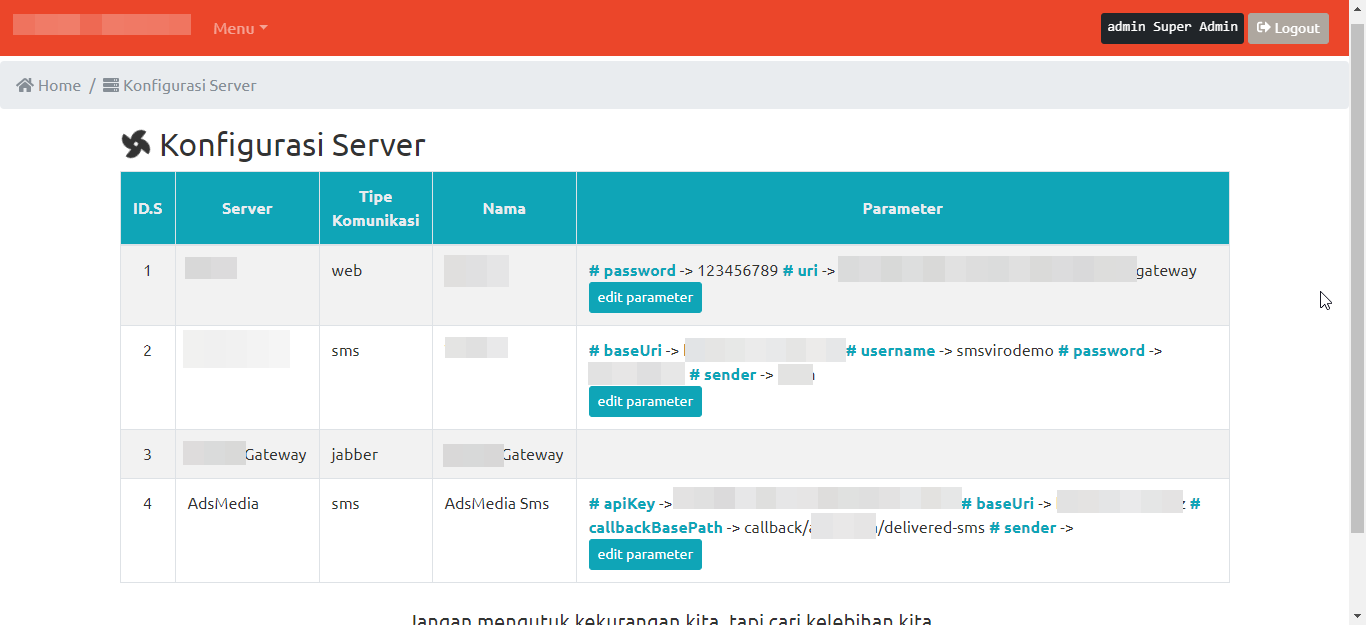
Task: Click the jabber communication type cell
Action: (354, 455)
